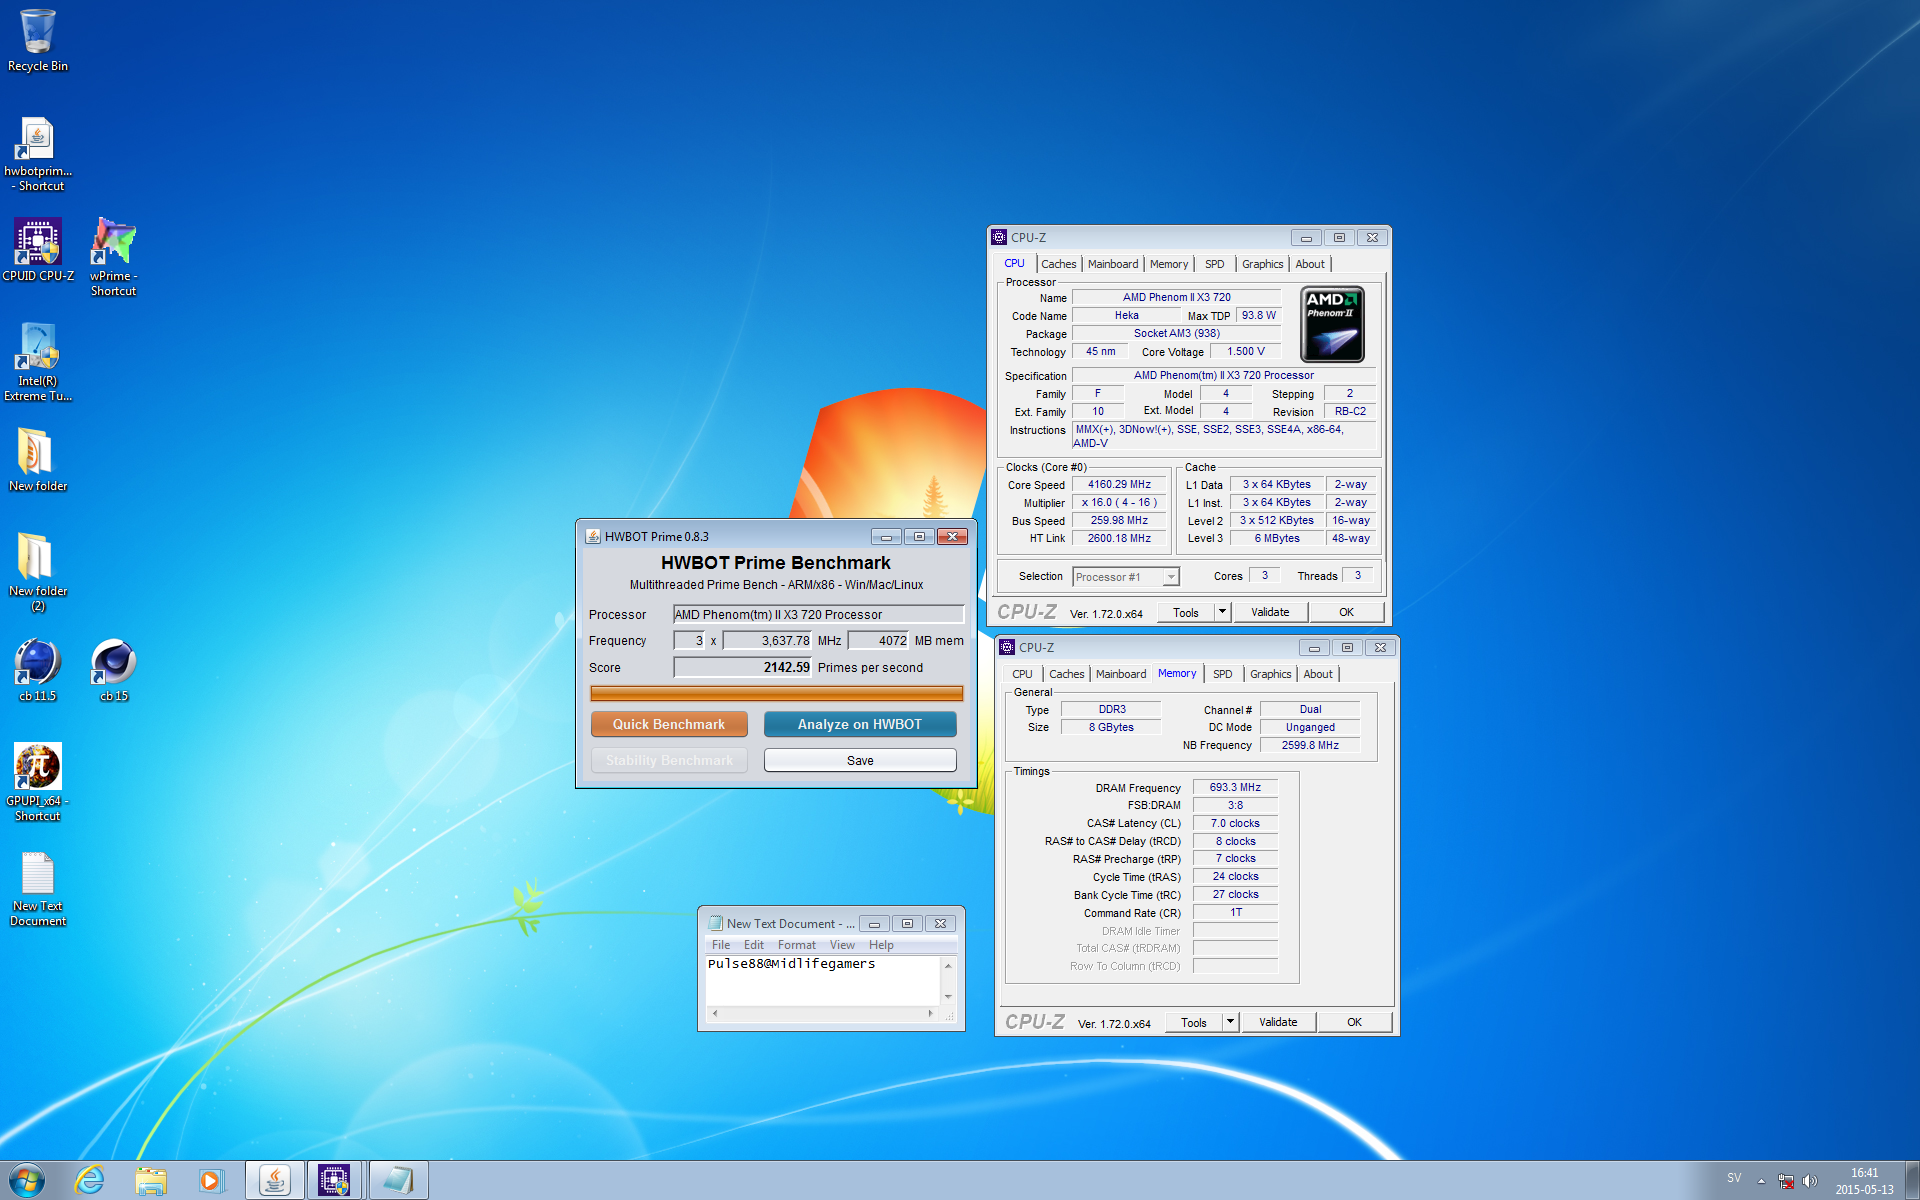
Task: Open Notepad View menu
Action: (x=842, y=945)
